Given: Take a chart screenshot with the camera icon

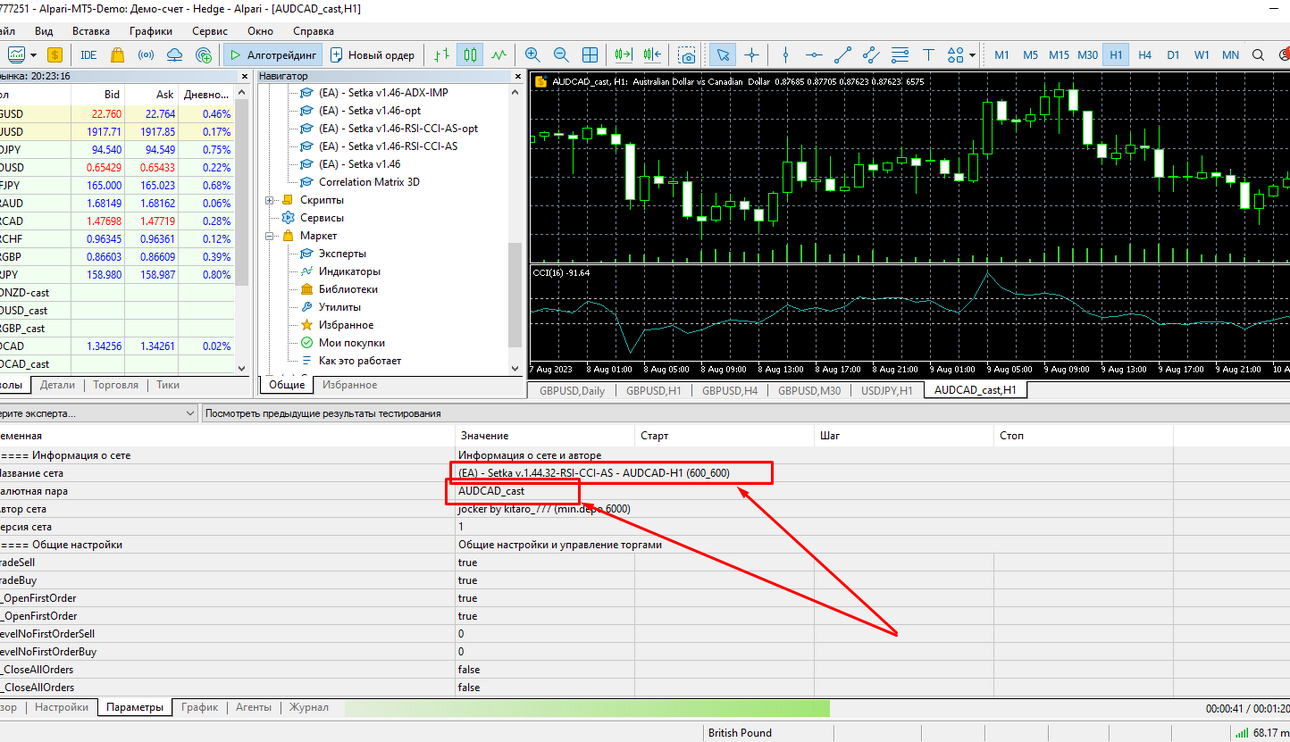Looking at the screenshot, I should click(x=687, y=55).
